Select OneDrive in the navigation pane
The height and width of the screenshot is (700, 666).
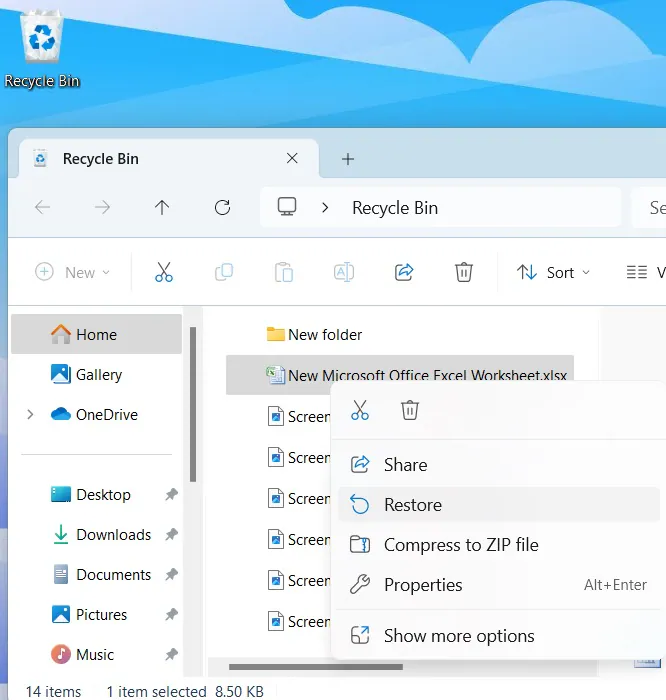pyautogui.click(x=96, y=414)
